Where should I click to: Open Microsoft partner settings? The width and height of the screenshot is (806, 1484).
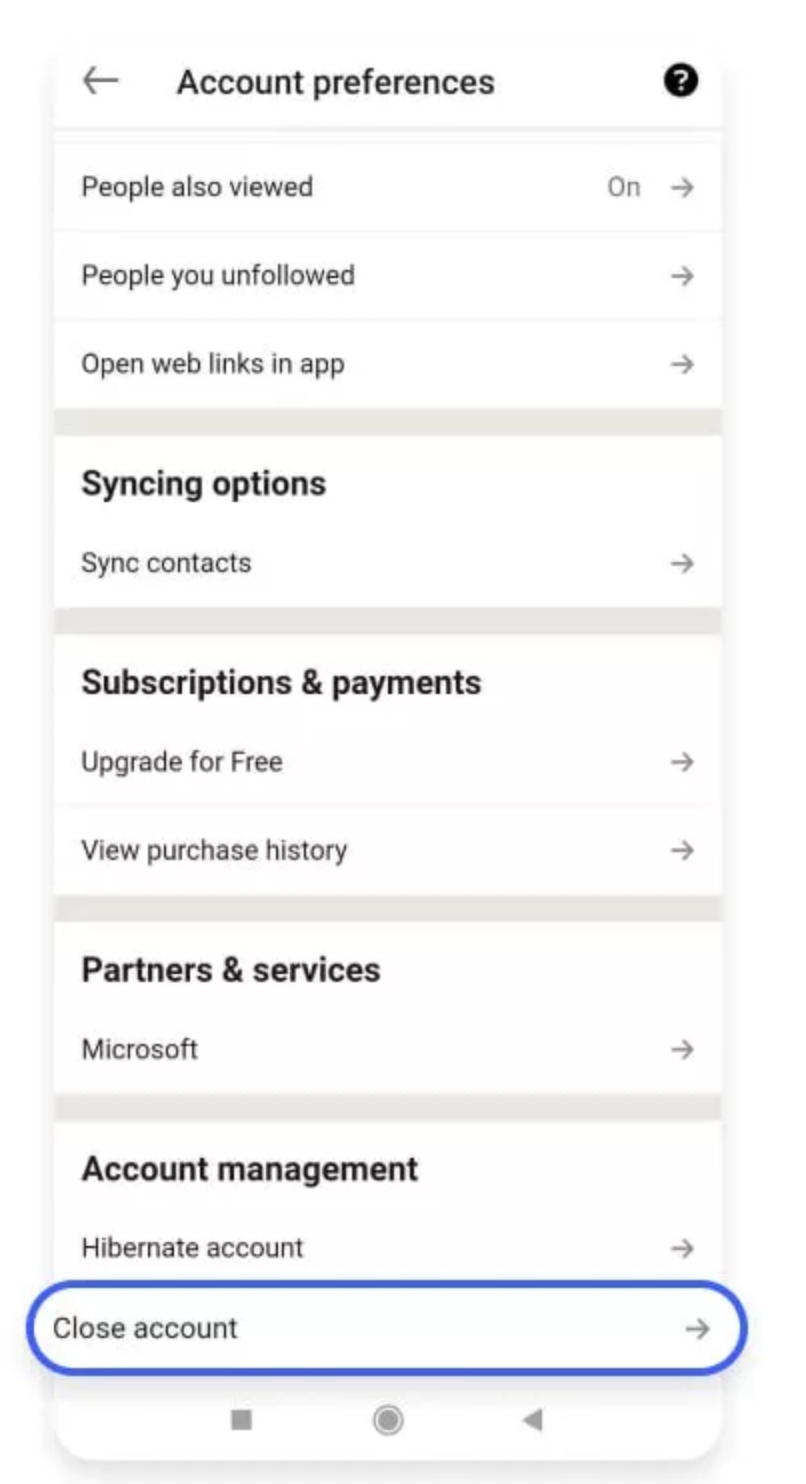(x=140, y=1049)
